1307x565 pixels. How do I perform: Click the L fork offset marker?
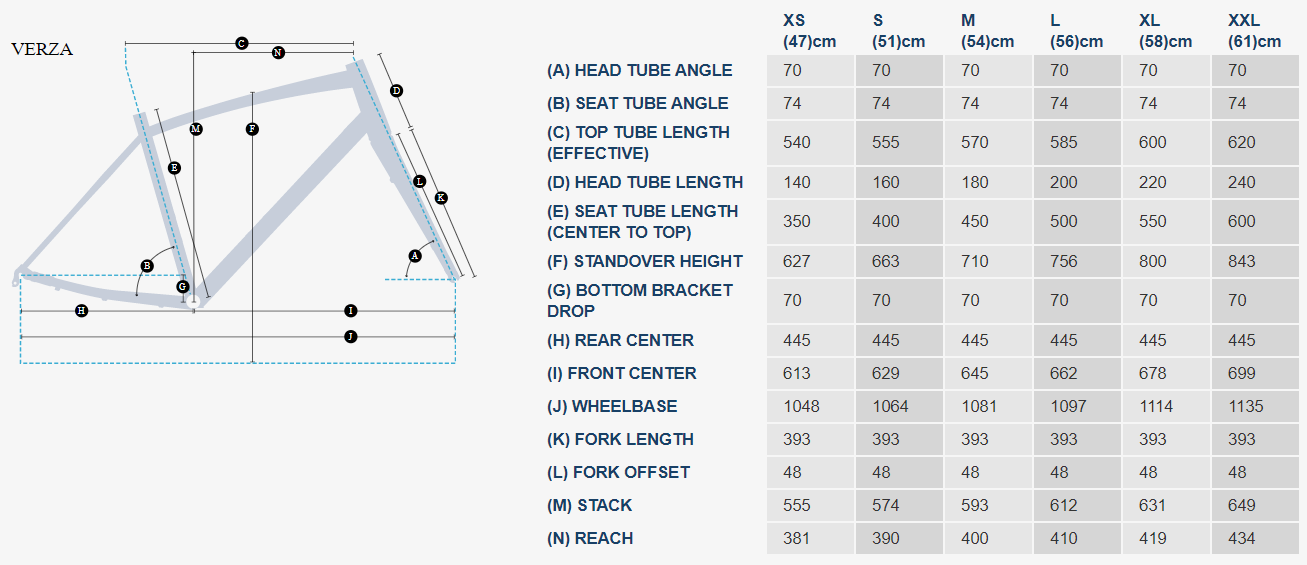[x=419, y=181]
